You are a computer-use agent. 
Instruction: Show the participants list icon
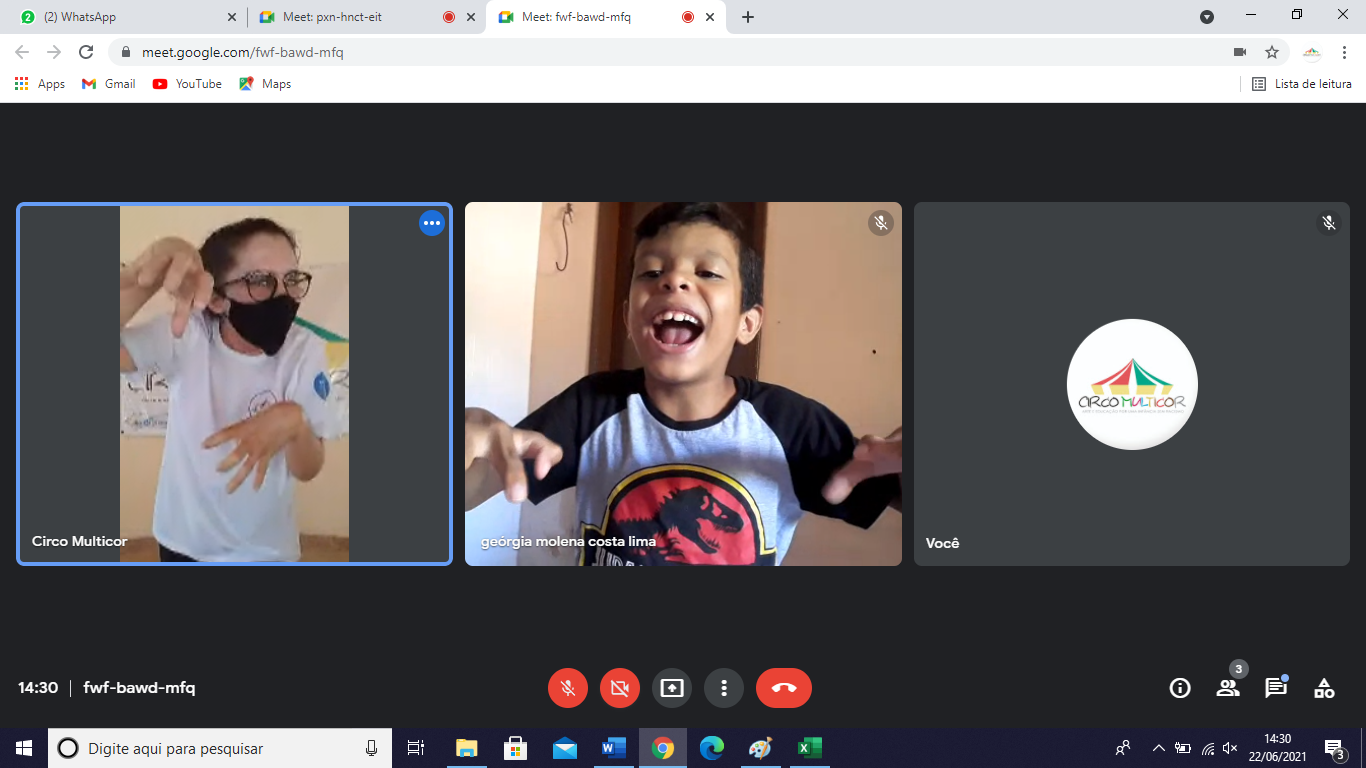pos(1227,688)
